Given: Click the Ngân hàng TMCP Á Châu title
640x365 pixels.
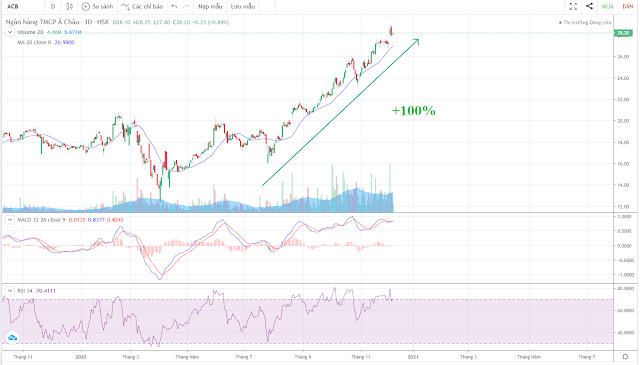Looking at the screenshot, I should [x=42, y=22].
